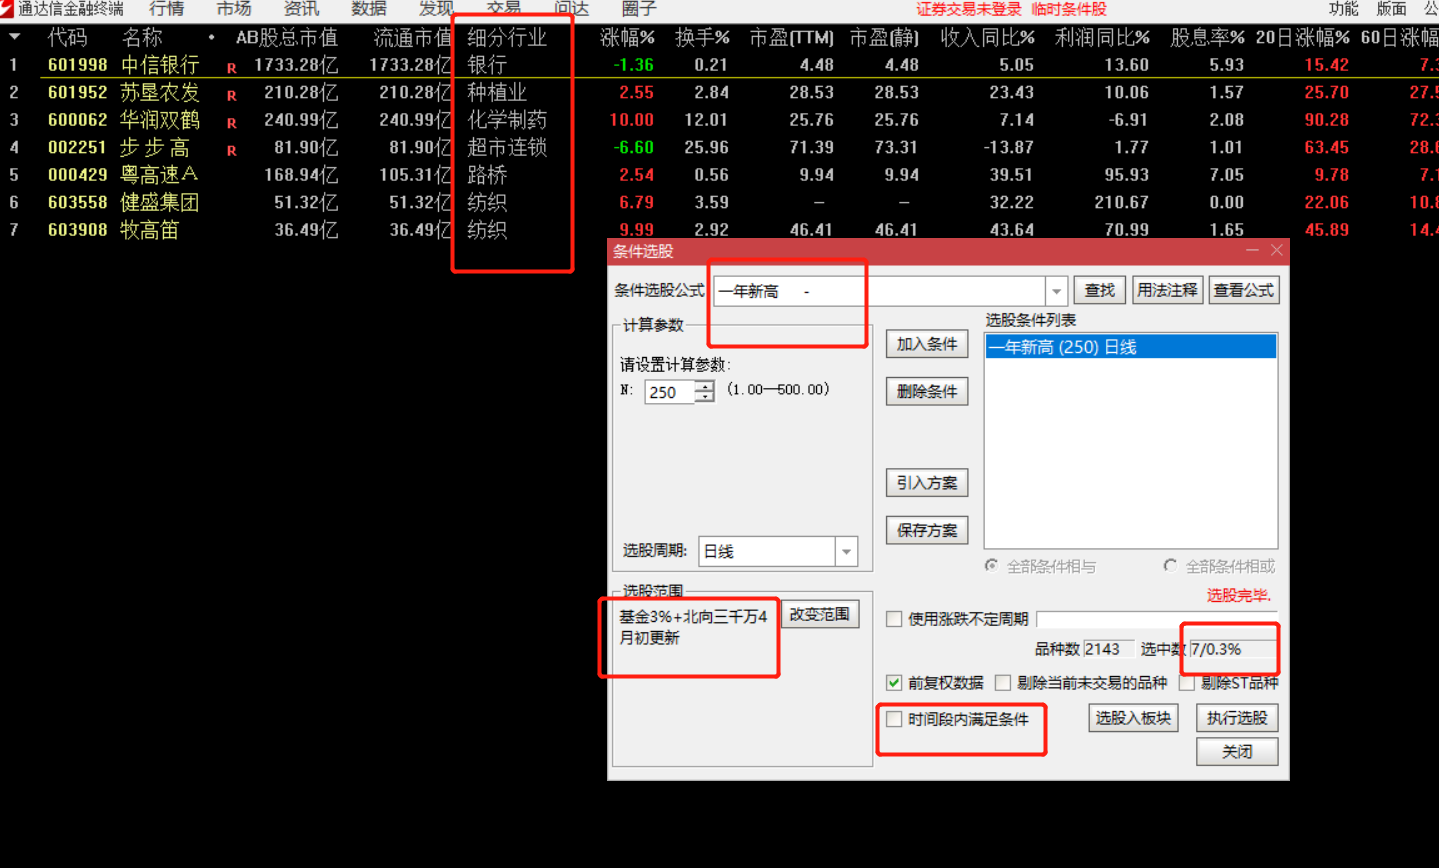Expand the 条件选股公式 dropdown arrow
This screenshot has height=868, width=1439.
1056,291
